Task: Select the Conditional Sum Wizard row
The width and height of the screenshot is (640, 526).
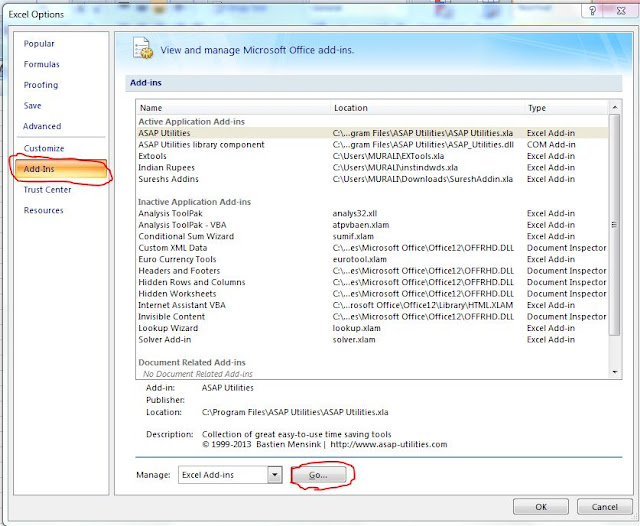Action: pos(372,236)
